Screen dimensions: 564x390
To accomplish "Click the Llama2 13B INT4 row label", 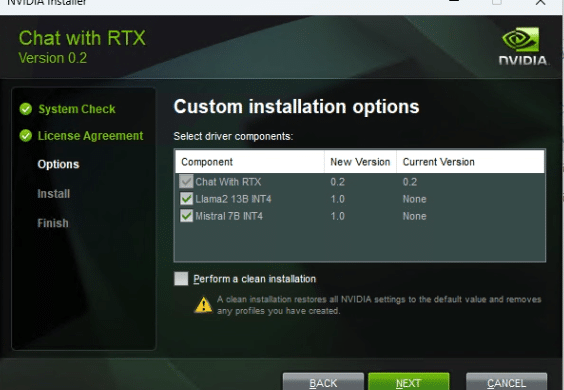I will 233,199.
